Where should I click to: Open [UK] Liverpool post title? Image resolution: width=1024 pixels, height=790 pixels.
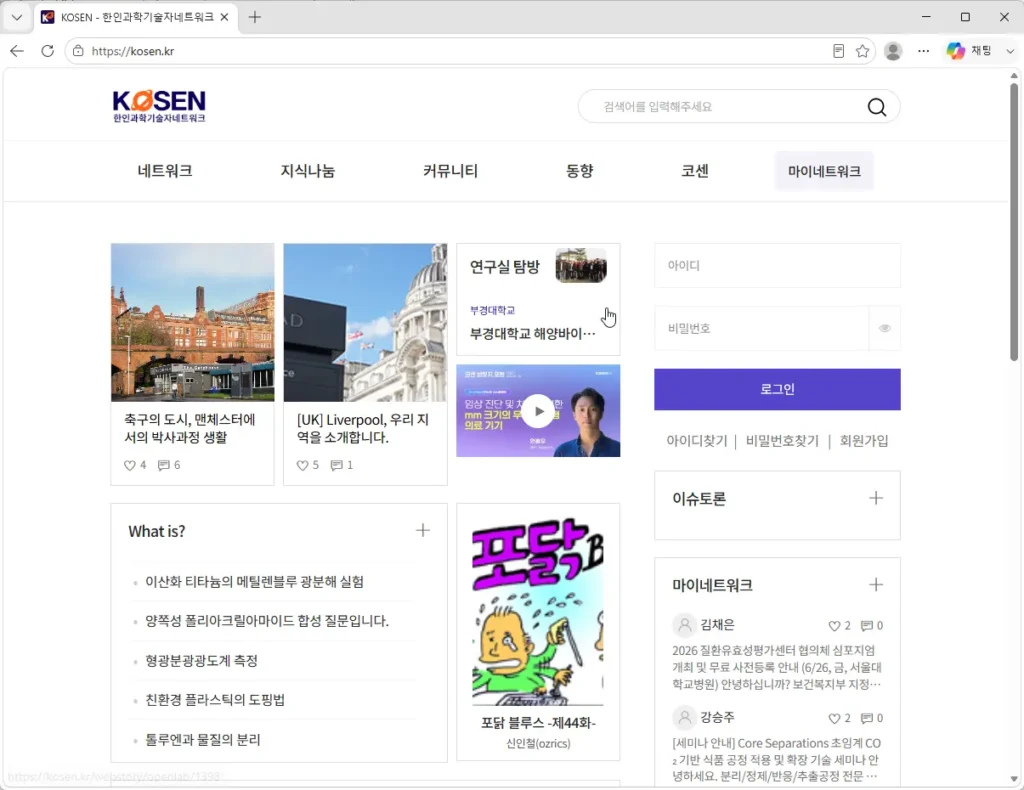(x=362, y=428)
